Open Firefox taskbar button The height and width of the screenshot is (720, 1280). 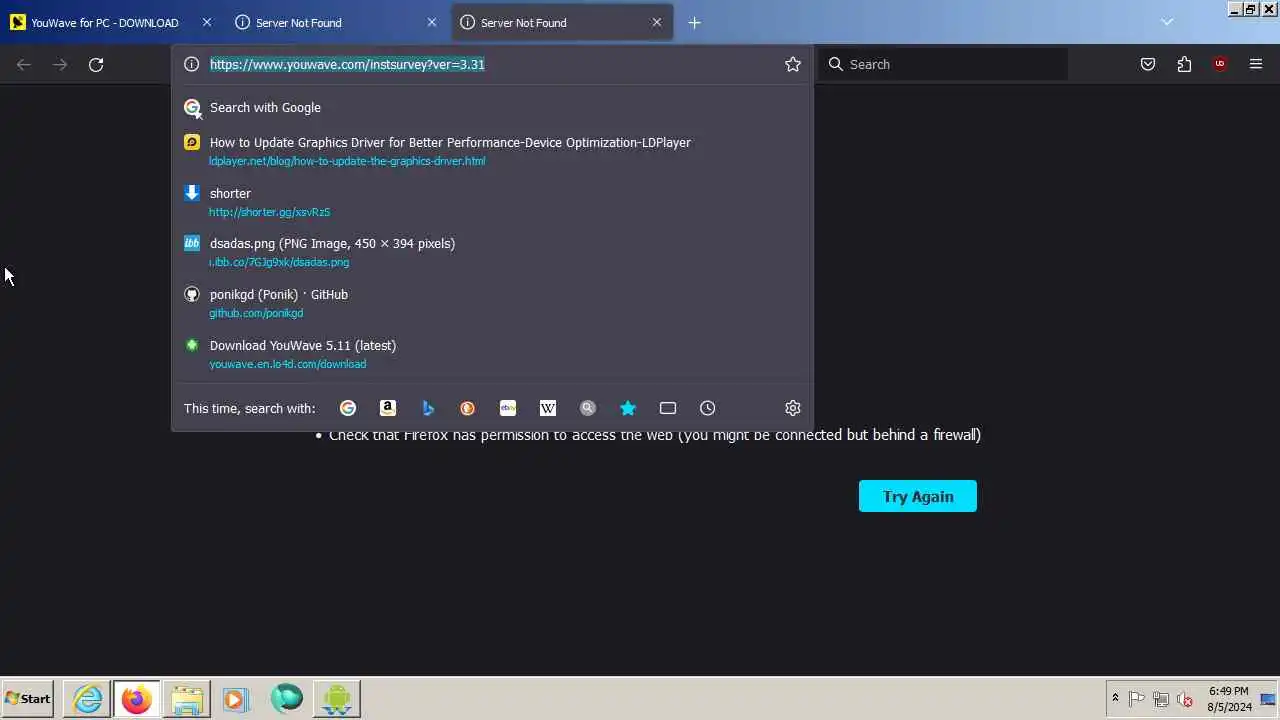(136, 699)
